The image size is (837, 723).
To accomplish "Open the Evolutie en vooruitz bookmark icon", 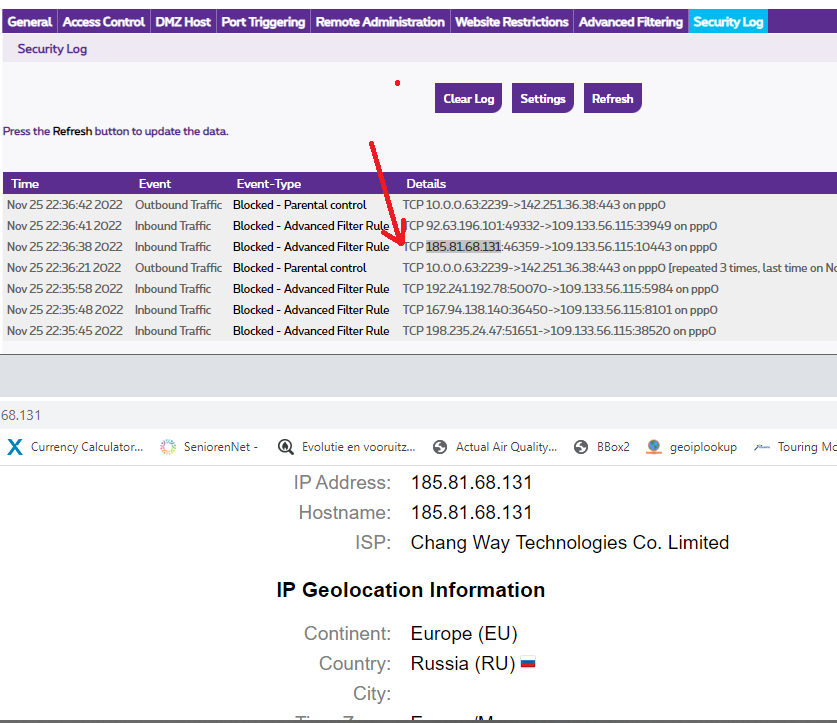I will coord(286,447).
